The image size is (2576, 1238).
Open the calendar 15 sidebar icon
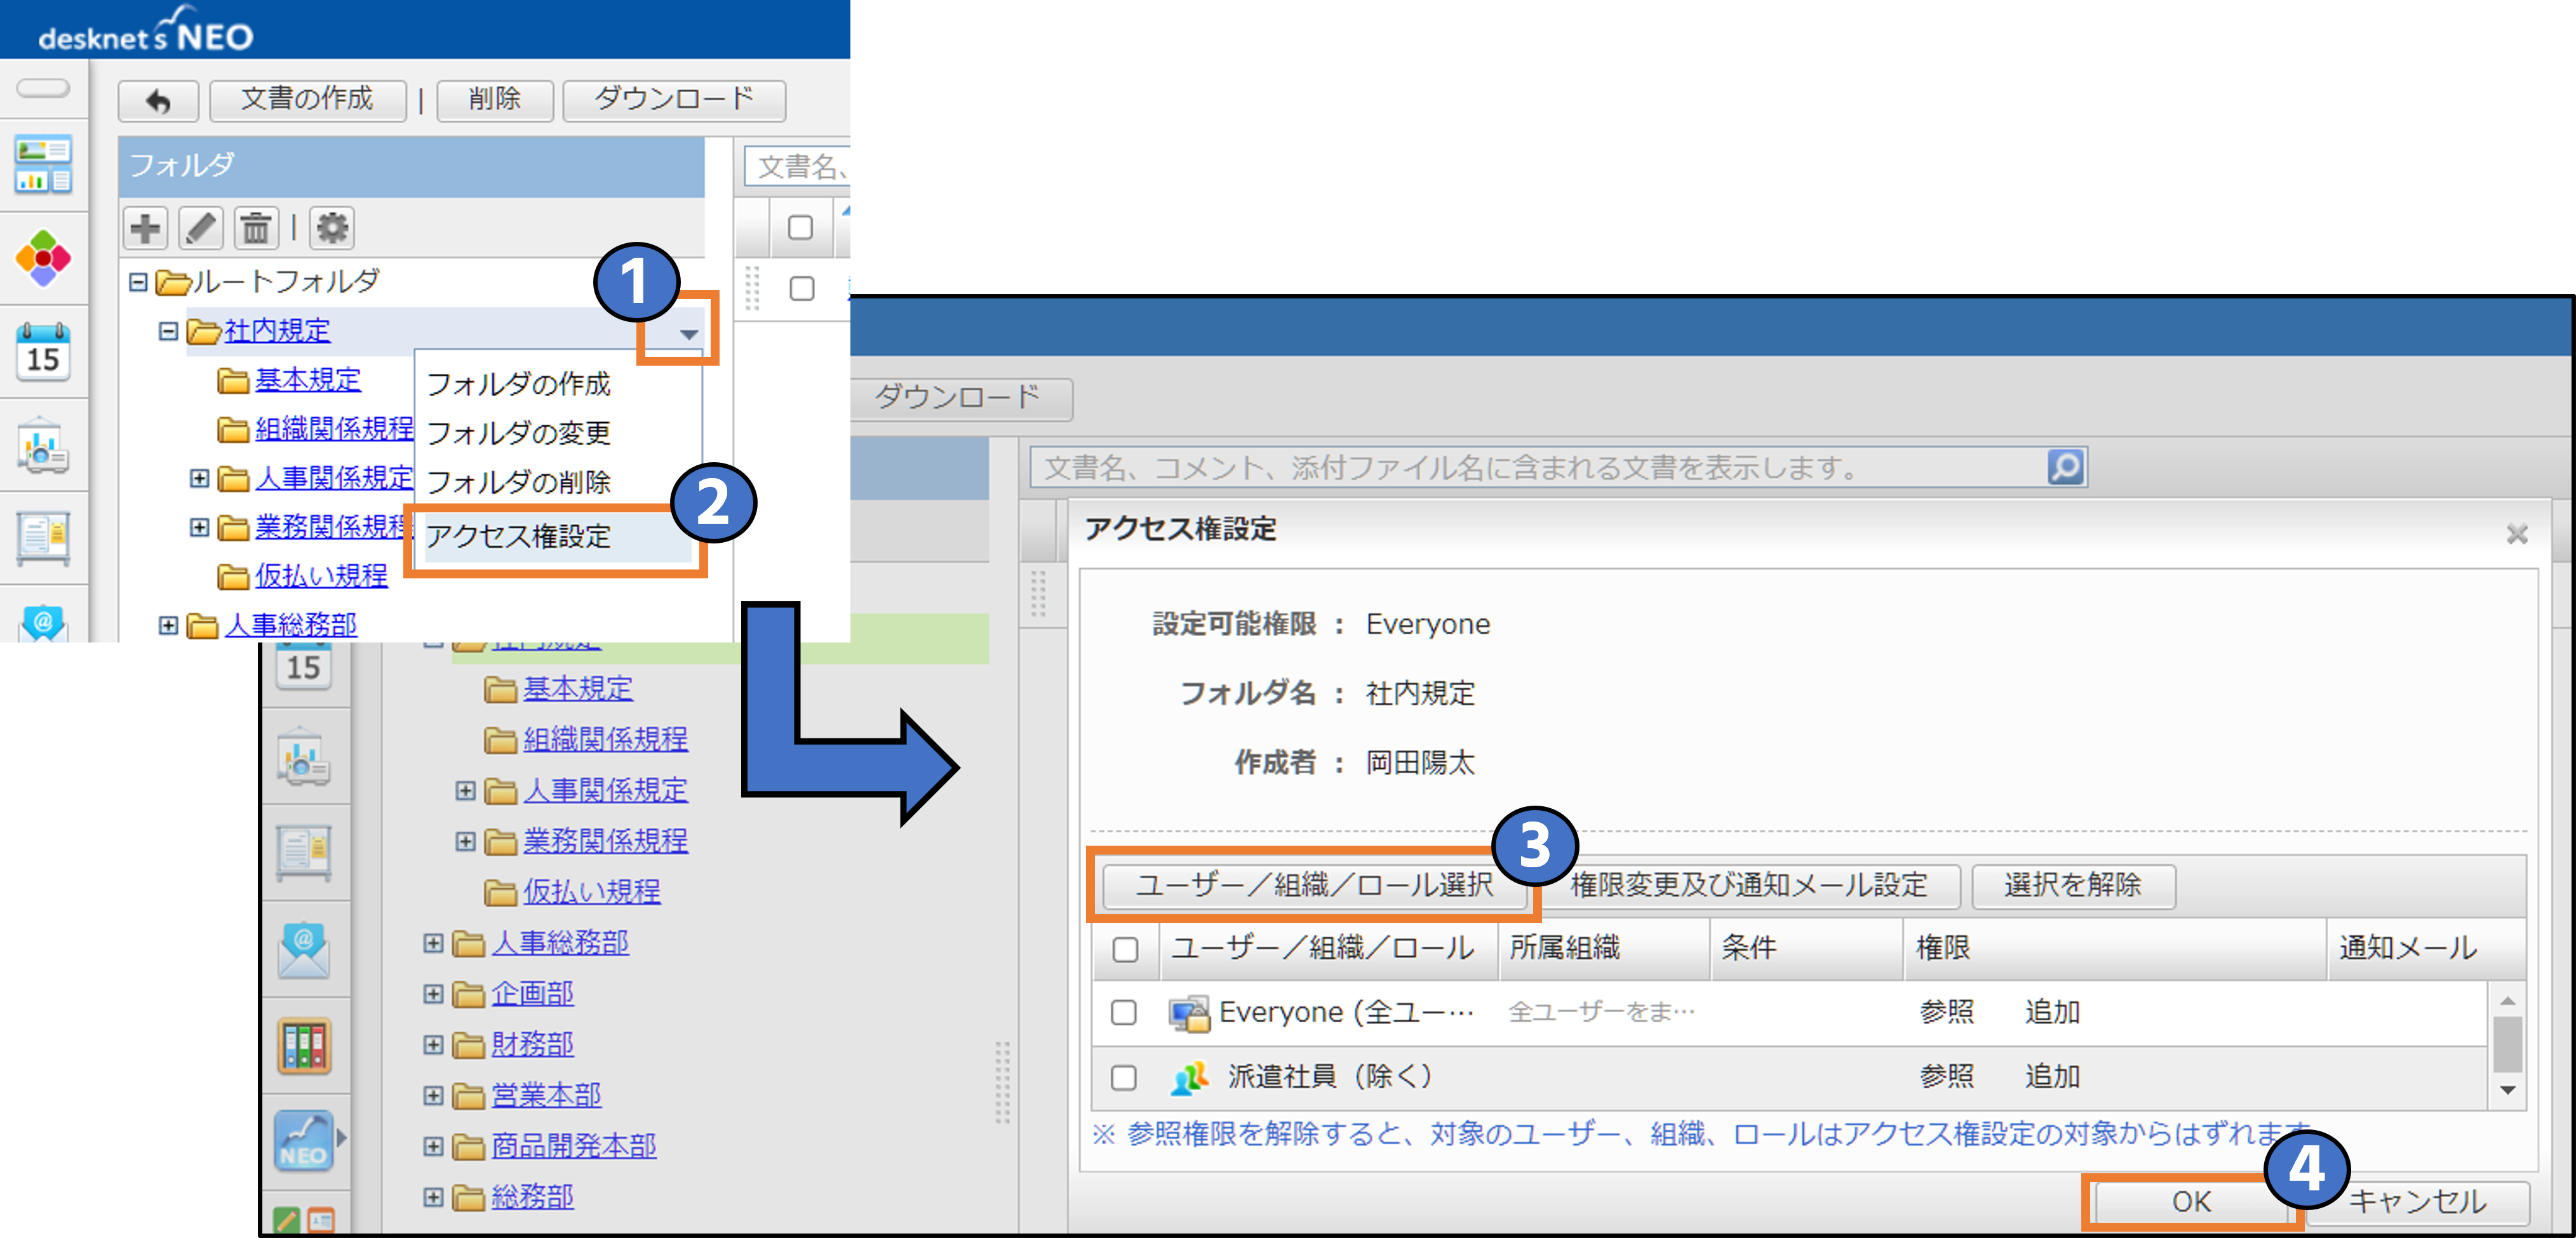(43, 352)
